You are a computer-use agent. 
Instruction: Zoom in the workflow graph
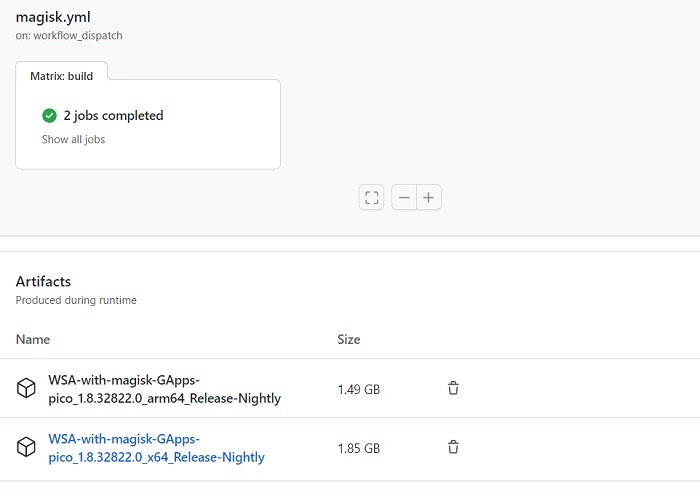[x=429, y=198]
